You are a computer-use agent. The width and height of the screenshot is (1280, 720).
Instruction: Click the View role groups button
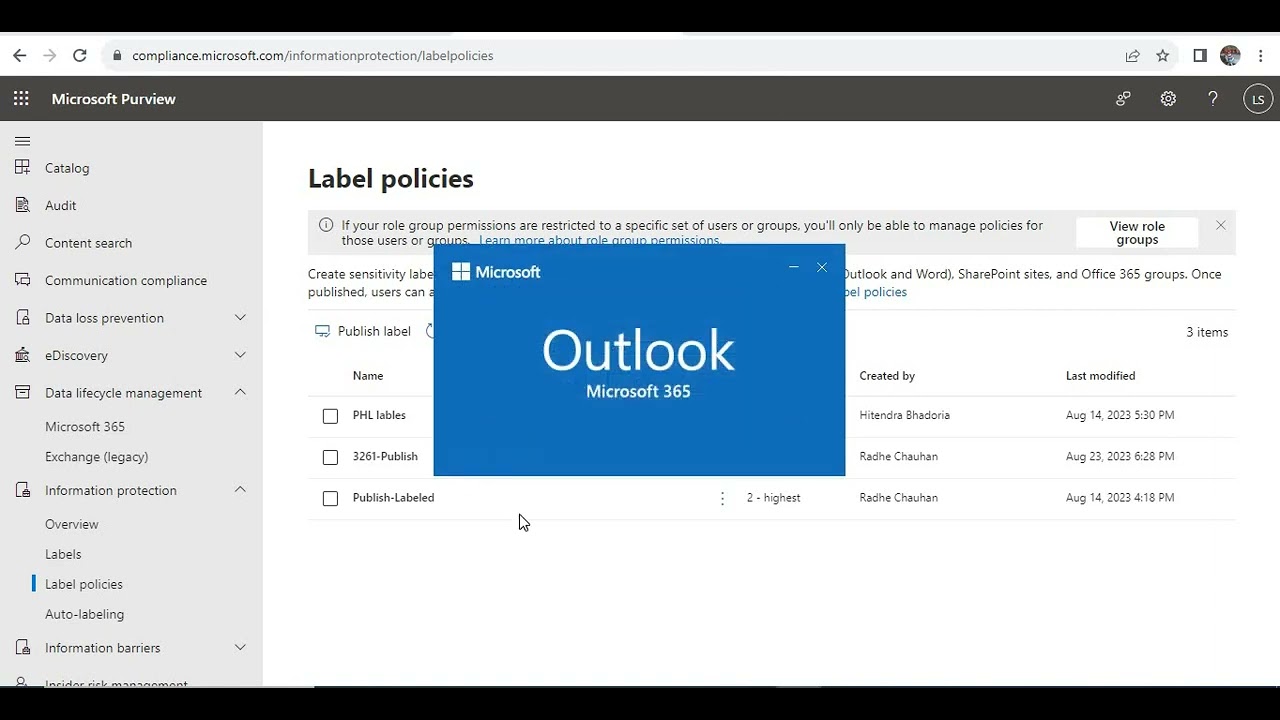(x=1137, y=233)
